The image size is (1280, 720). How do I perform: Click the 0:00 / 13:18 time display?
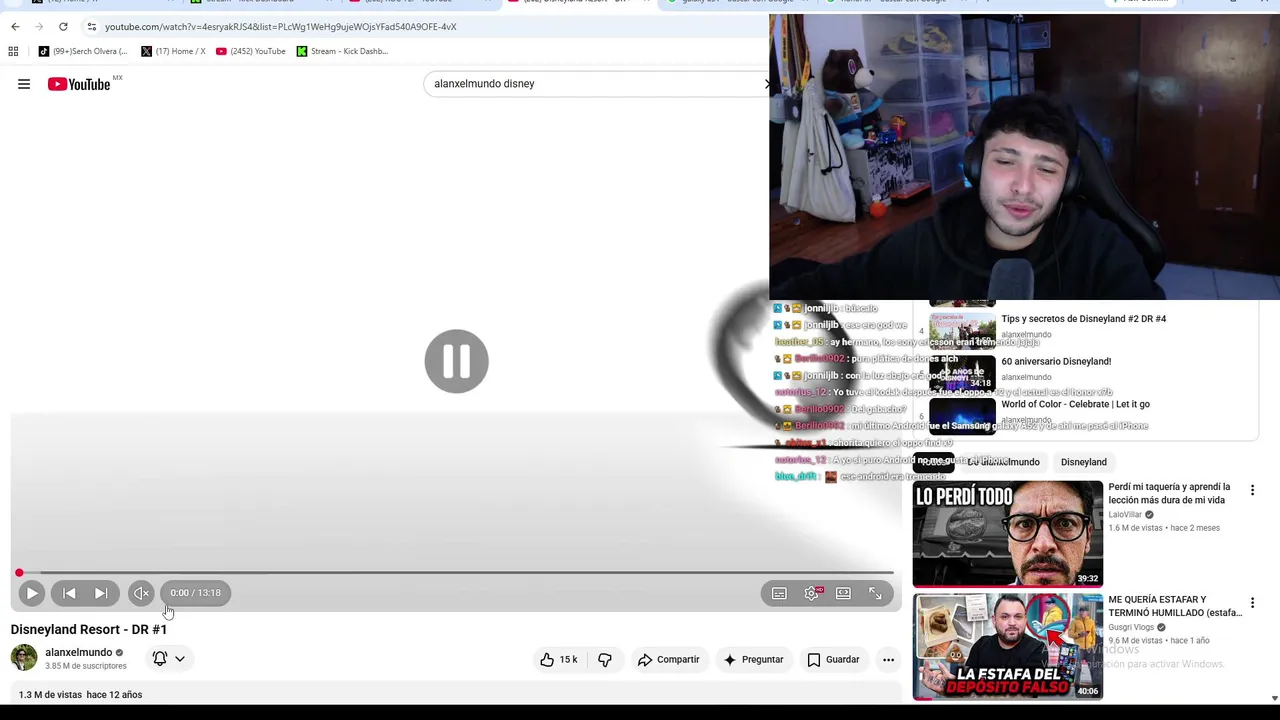point(196,593)
